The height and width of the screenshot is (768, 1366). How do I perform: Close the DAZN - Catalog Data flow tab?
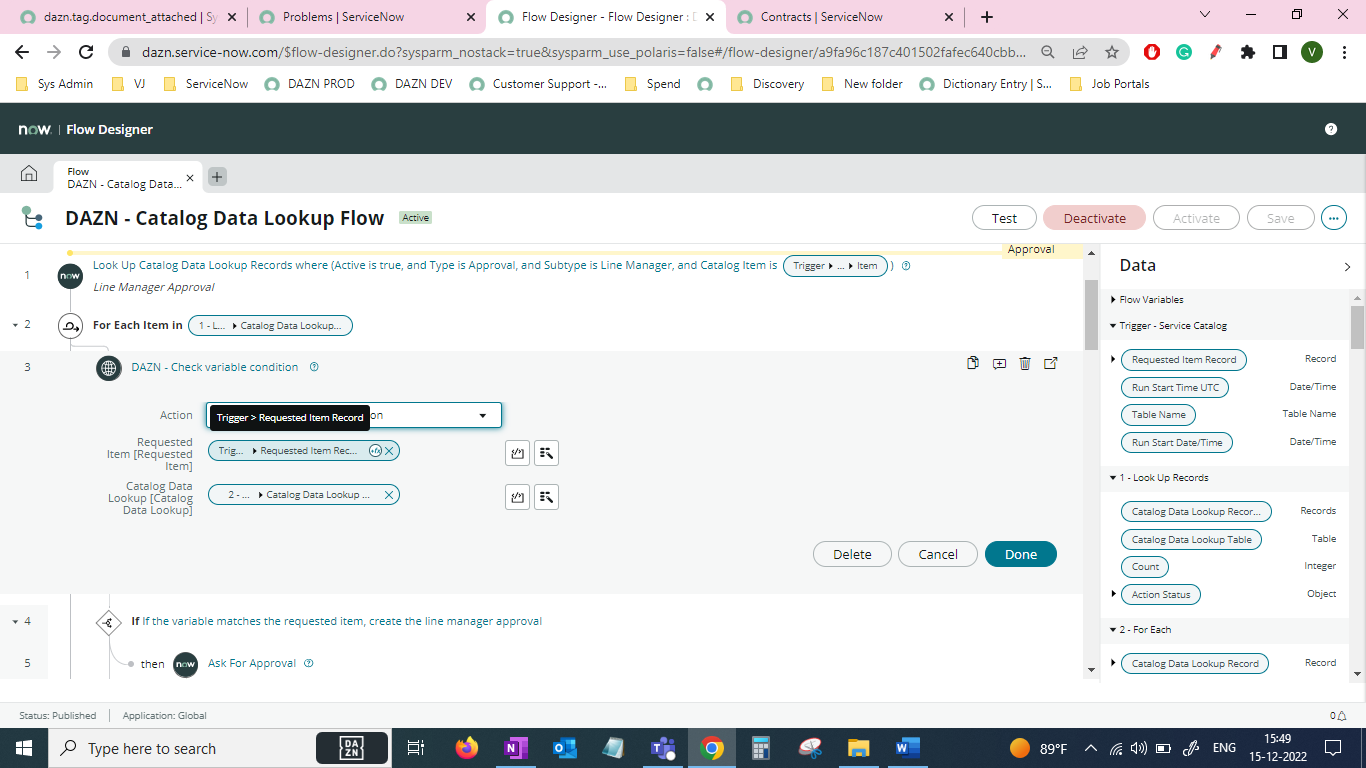(x=190, y=178)
